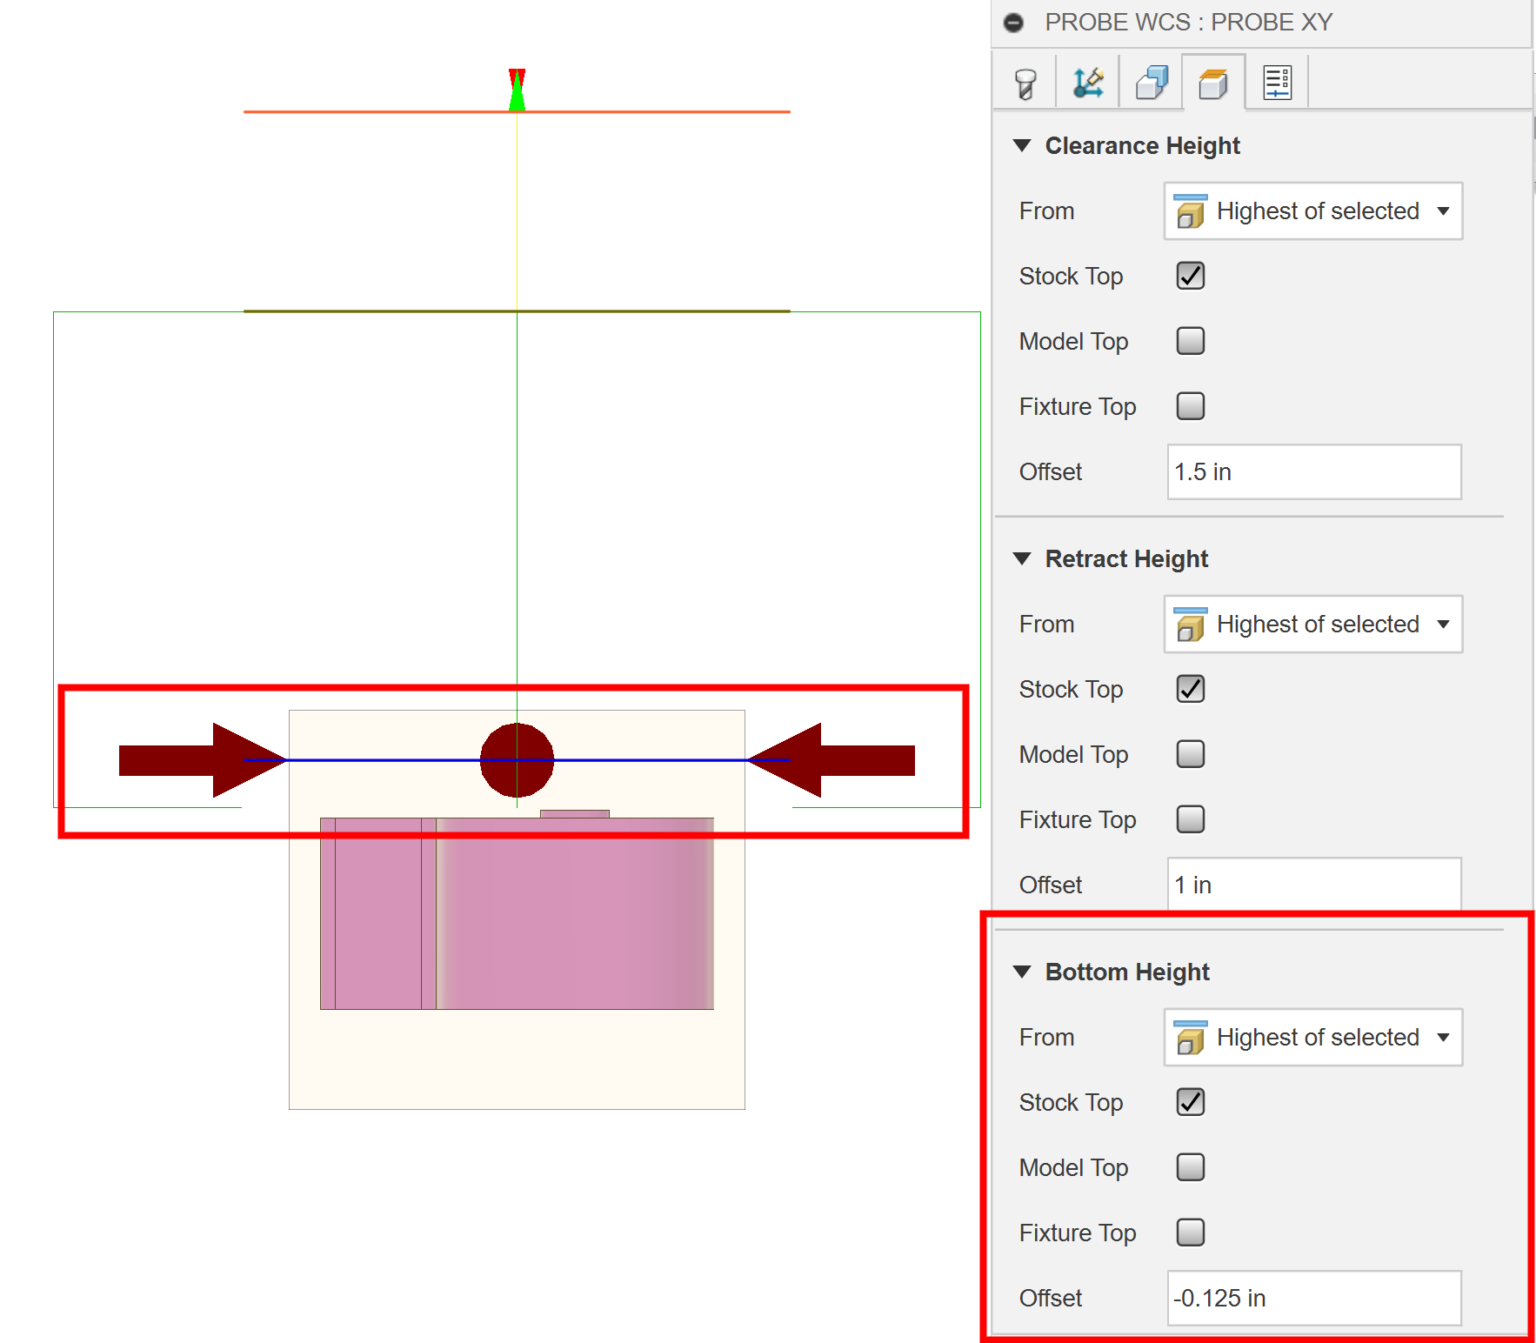Collapse the Bottom Height section
1536x1343 pixels.
(x=1022, y=971)
